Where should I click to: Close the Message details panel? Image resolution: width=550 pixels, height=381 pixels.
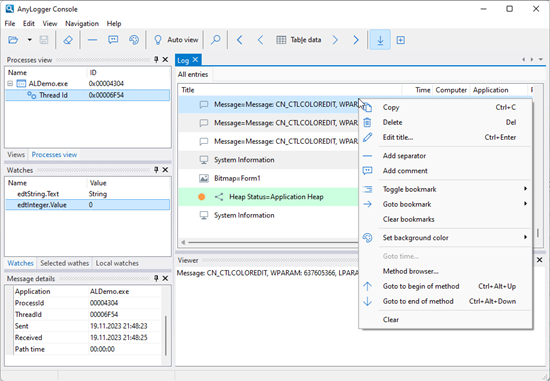tap(165, 278)
